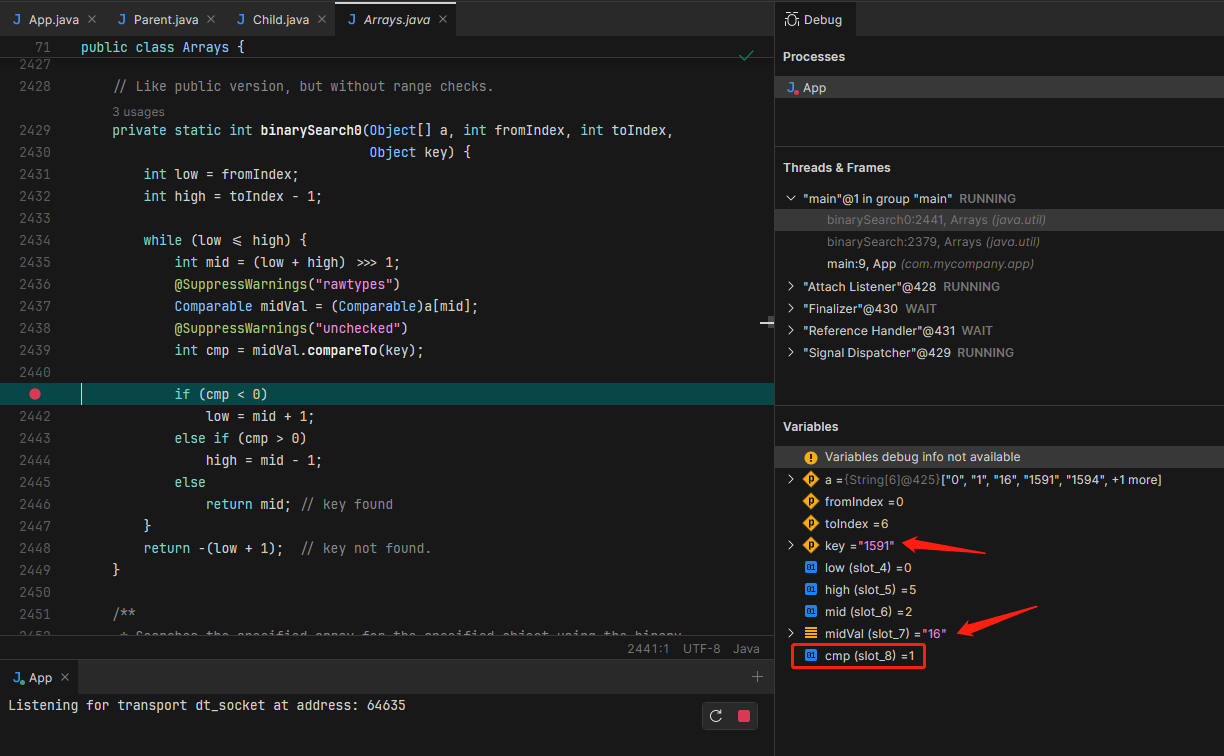1224x756 pixels.
Task: Expand the "Finalizer"@430 thread
Action: tap(792, 309)
